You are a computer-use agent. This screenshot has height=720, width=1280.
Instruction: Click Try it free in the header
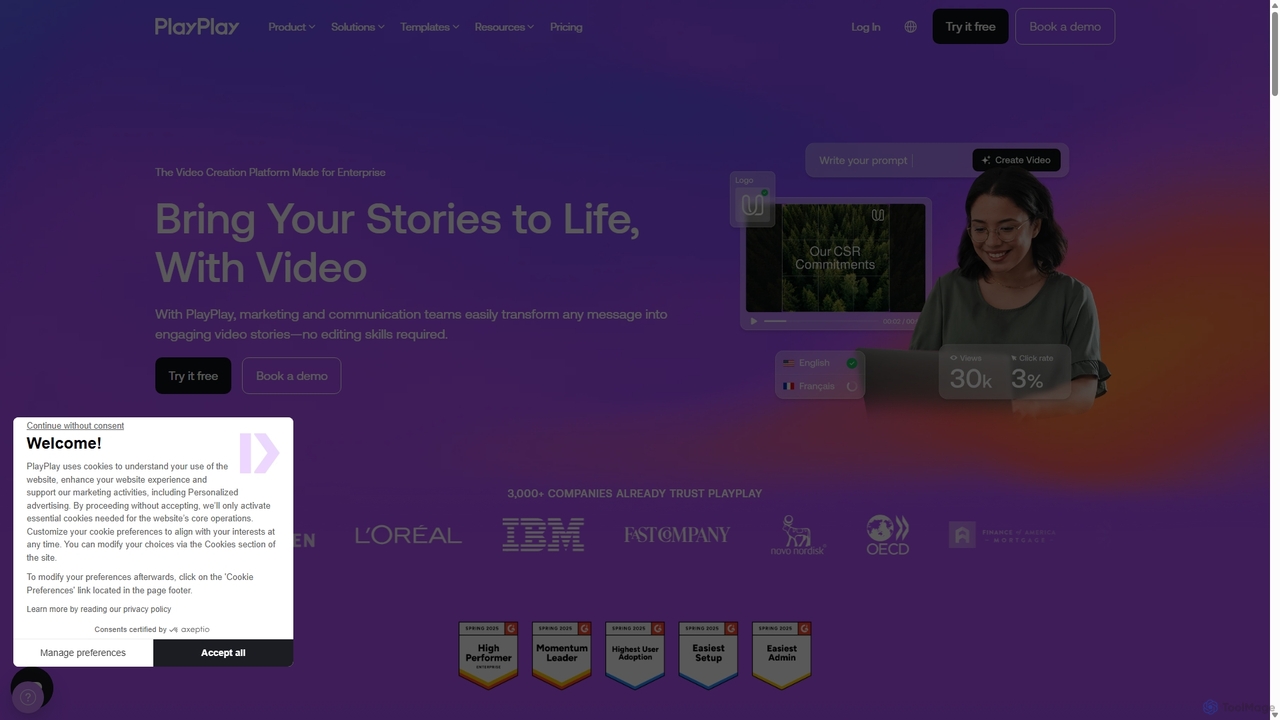pos(970,27)
